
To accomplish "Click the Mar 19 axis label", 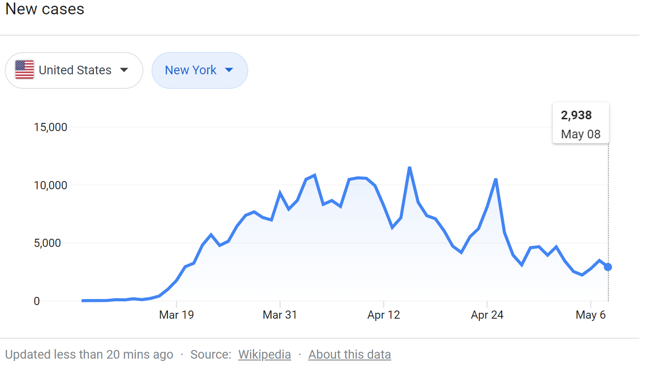I will coord(176,315).
